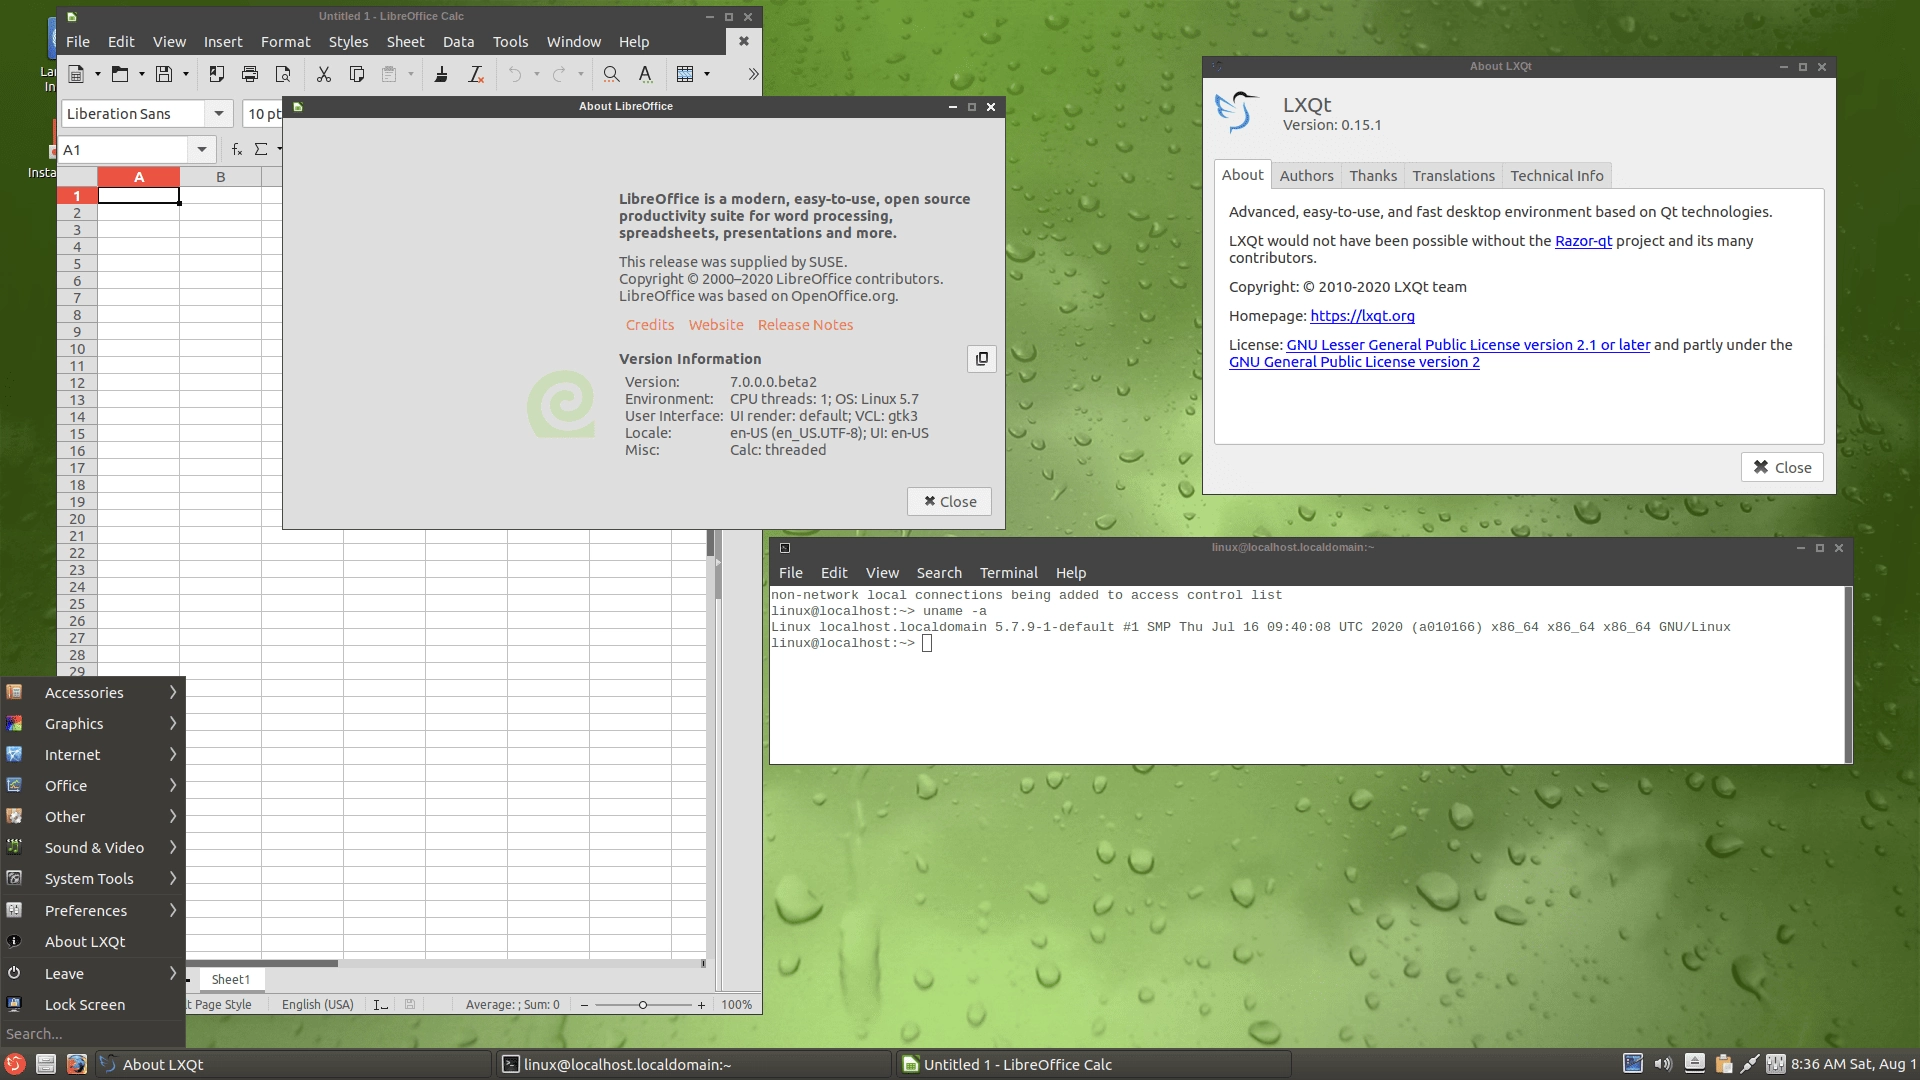
Task: Expand the Accessories submenu
Action: pyautogui.click(x=93, y=693)
